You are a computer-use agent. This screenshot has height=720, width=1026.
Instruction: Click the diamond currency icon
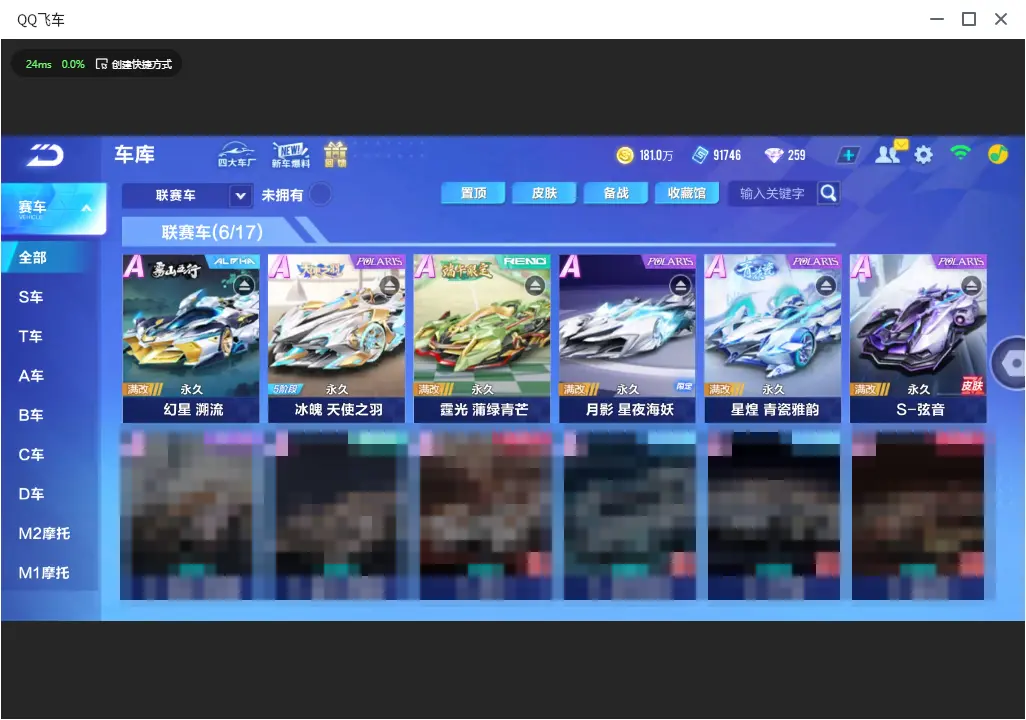coord(773,155)
